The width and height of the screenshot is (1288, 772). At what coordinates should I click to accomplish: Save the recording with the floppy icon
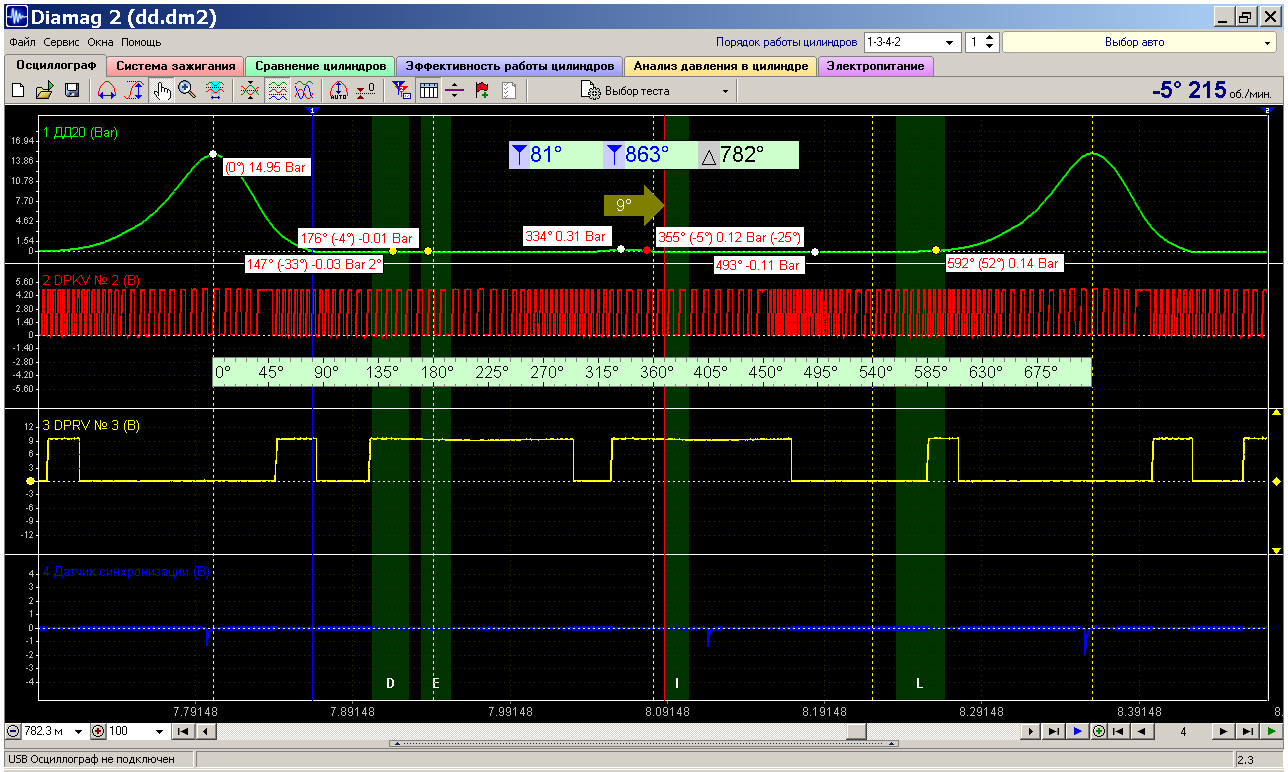72,91
